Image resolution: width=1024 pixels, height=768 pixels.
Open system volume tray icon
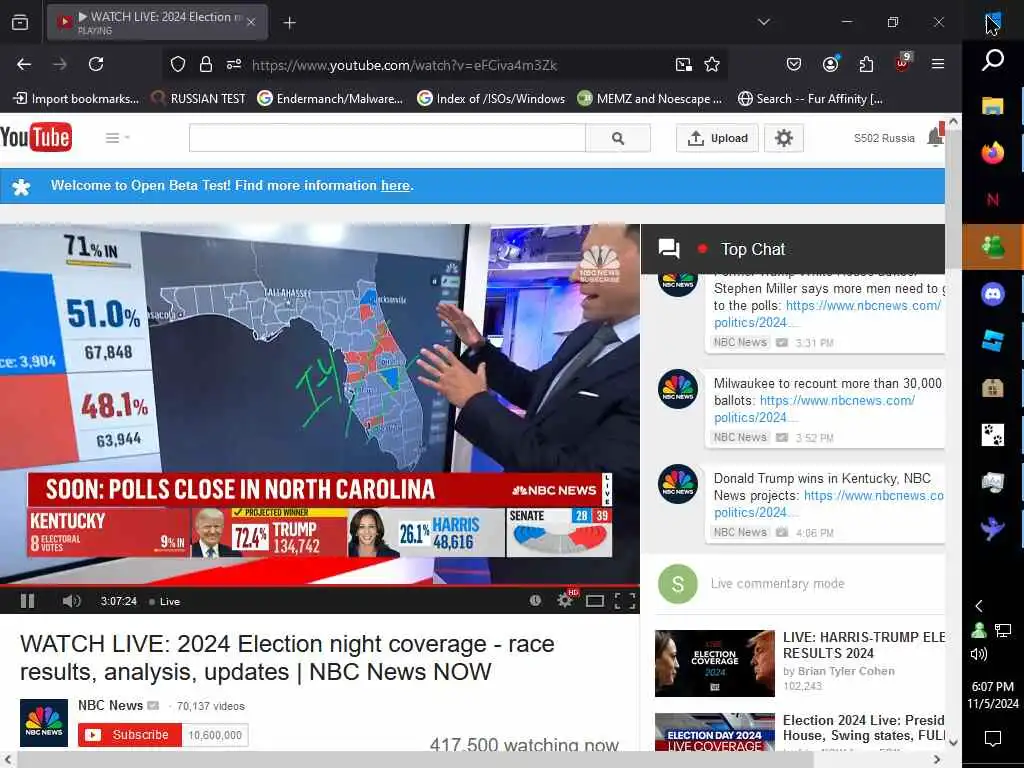pos(979,654)
